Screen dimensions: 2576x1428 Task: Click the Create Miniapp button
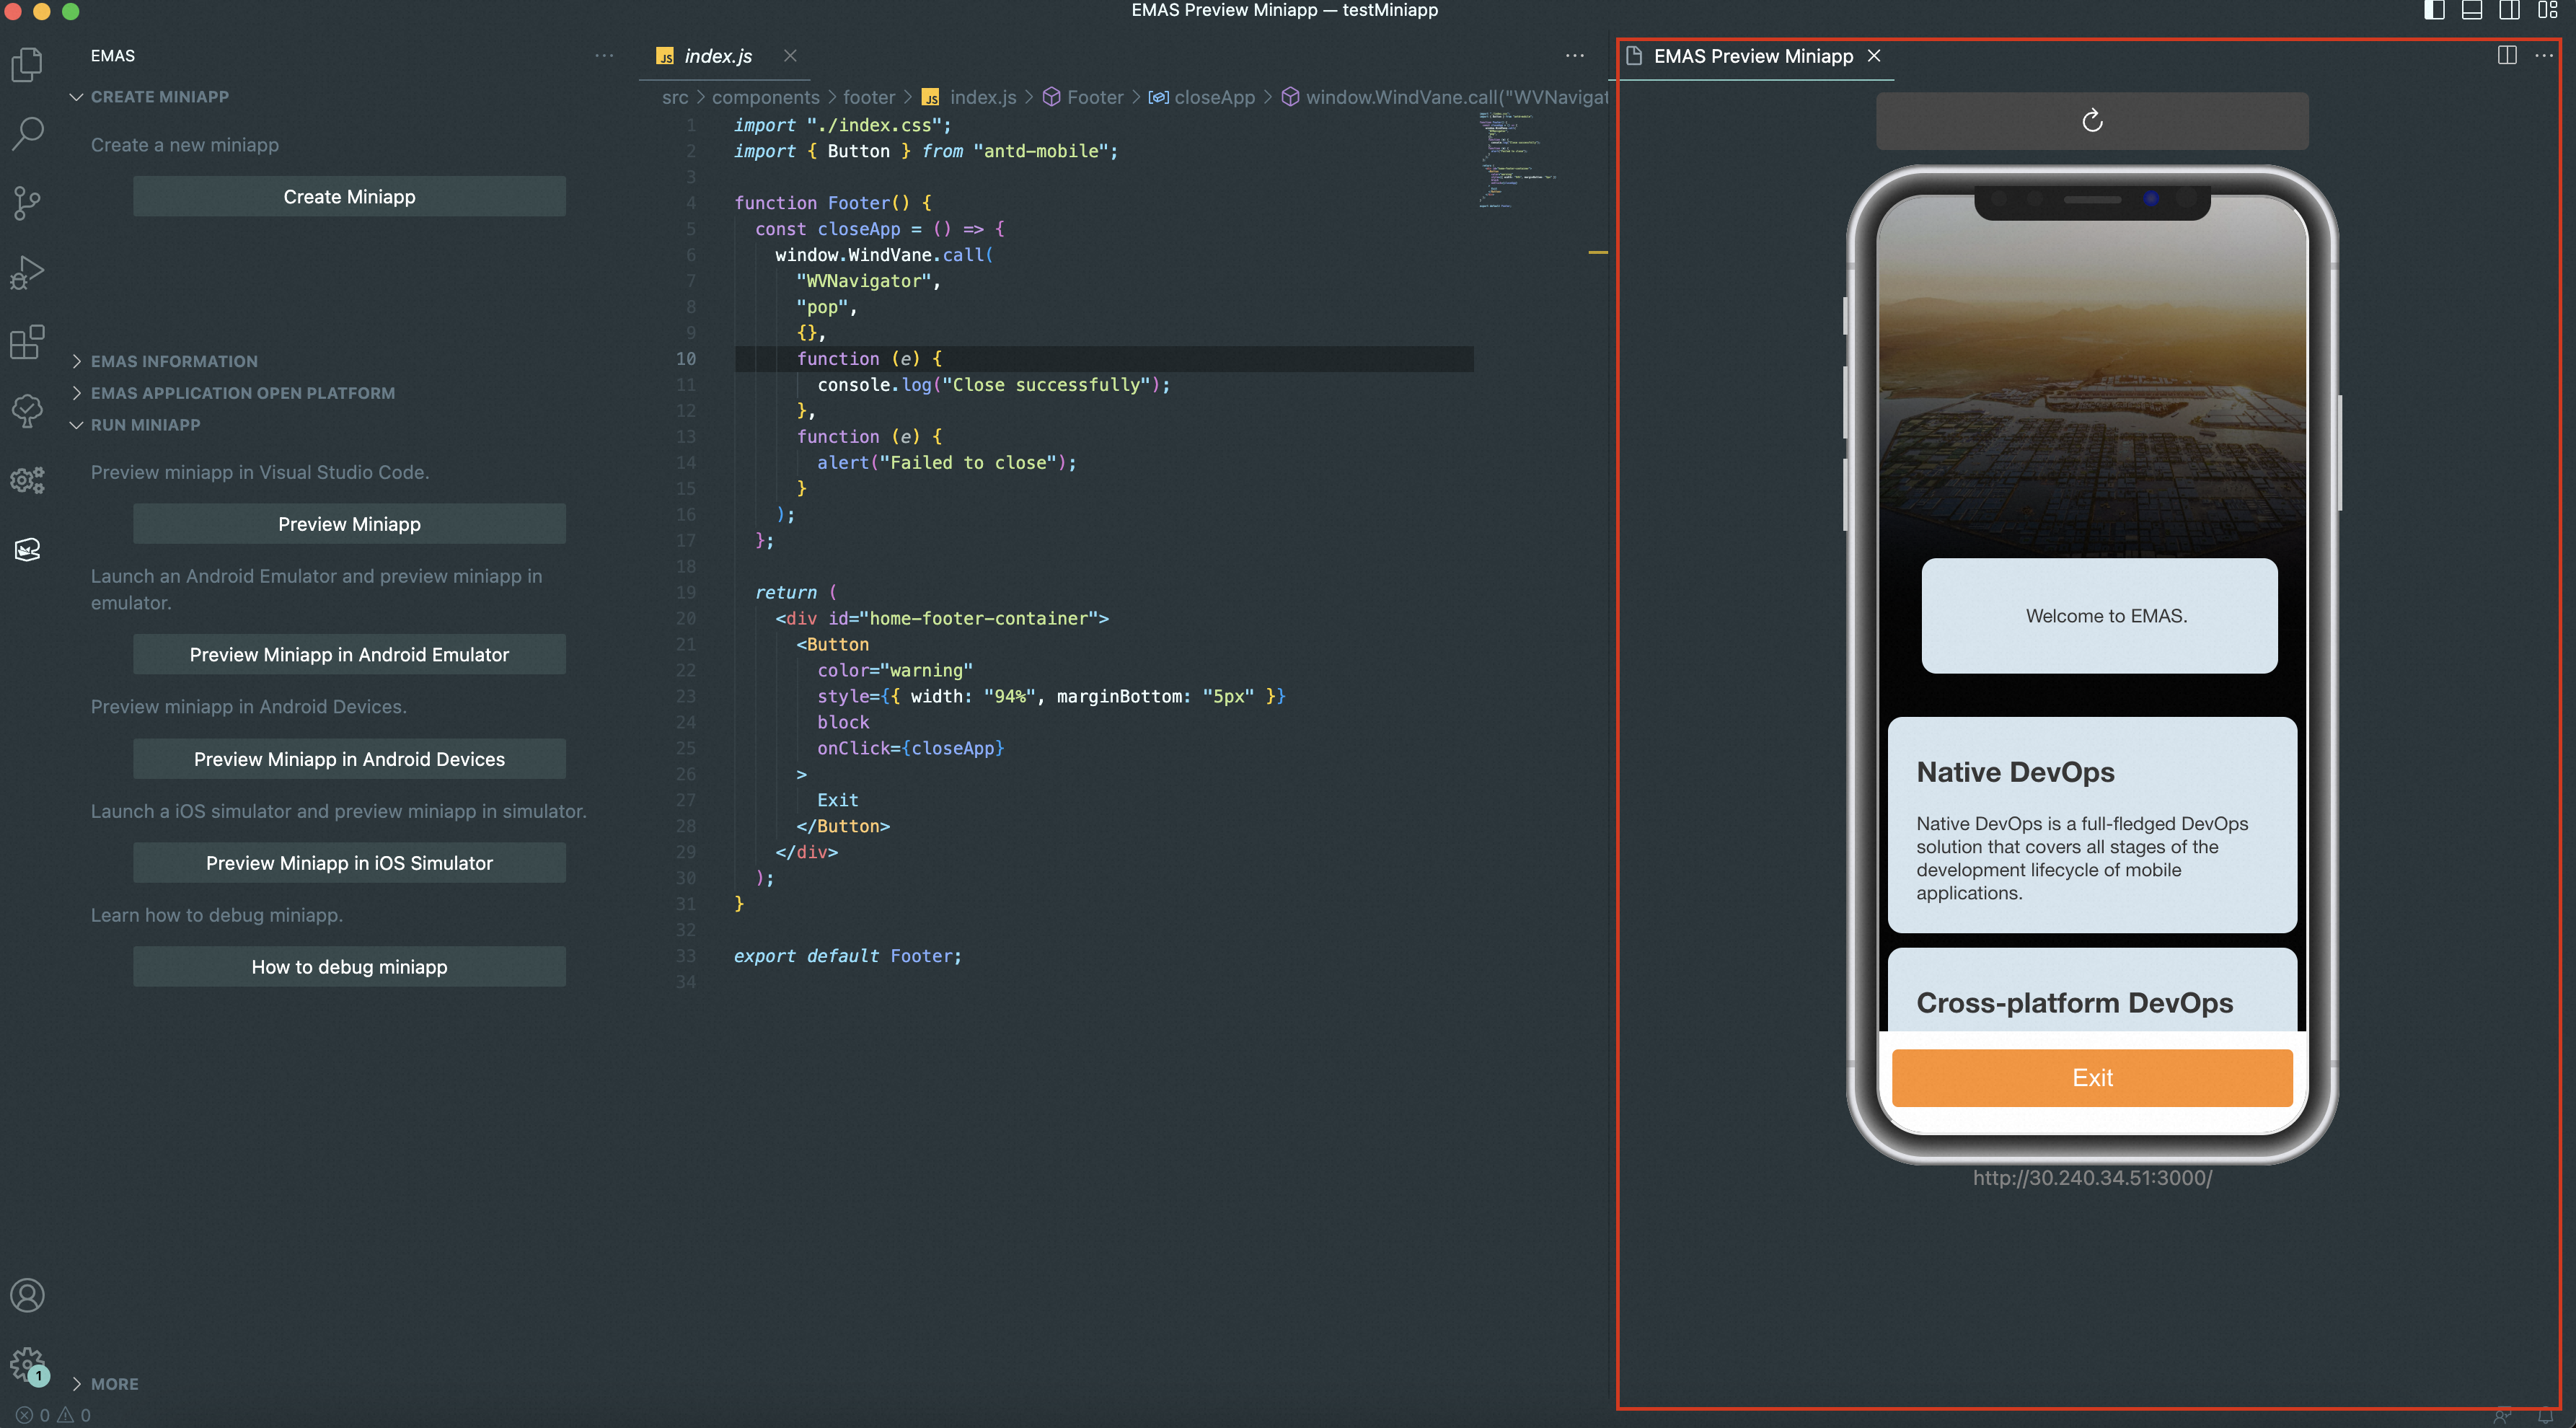[x=349, y=197]
